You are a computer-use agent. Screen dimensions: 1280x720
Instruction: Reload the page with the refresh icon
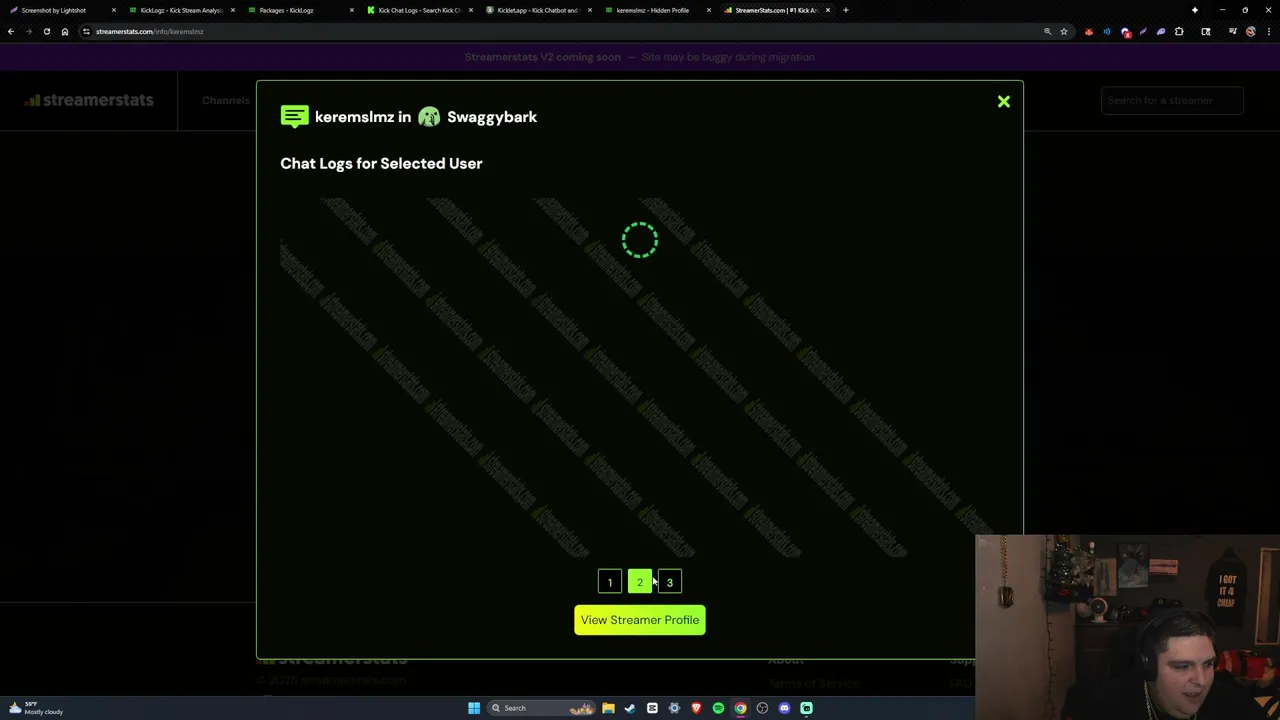(x=46, y=31)
